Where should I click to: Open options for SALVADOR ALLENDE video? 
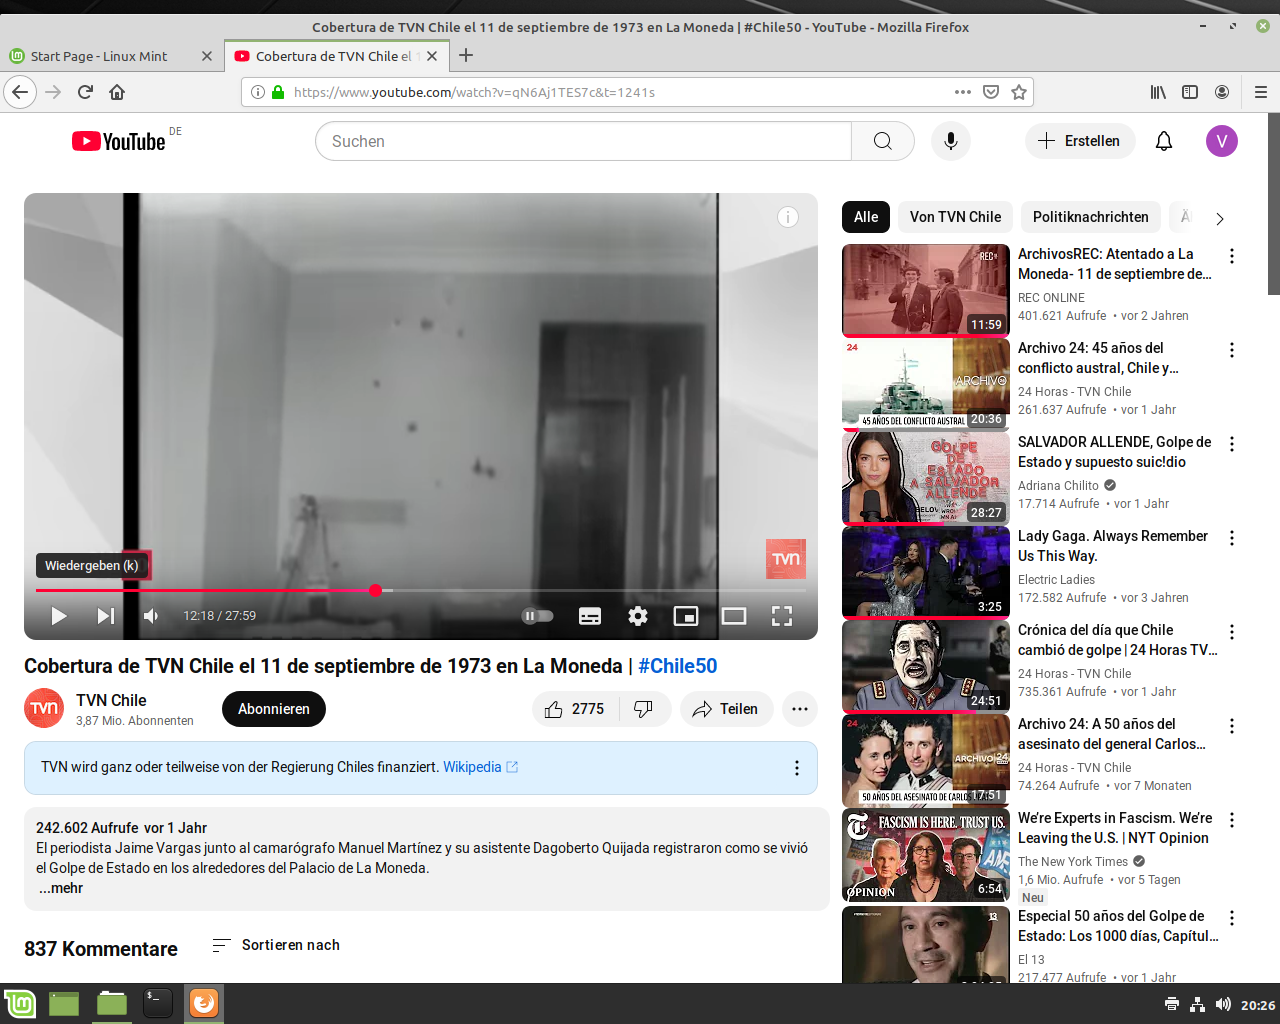pyautogui.click(x=1232, y=444)
